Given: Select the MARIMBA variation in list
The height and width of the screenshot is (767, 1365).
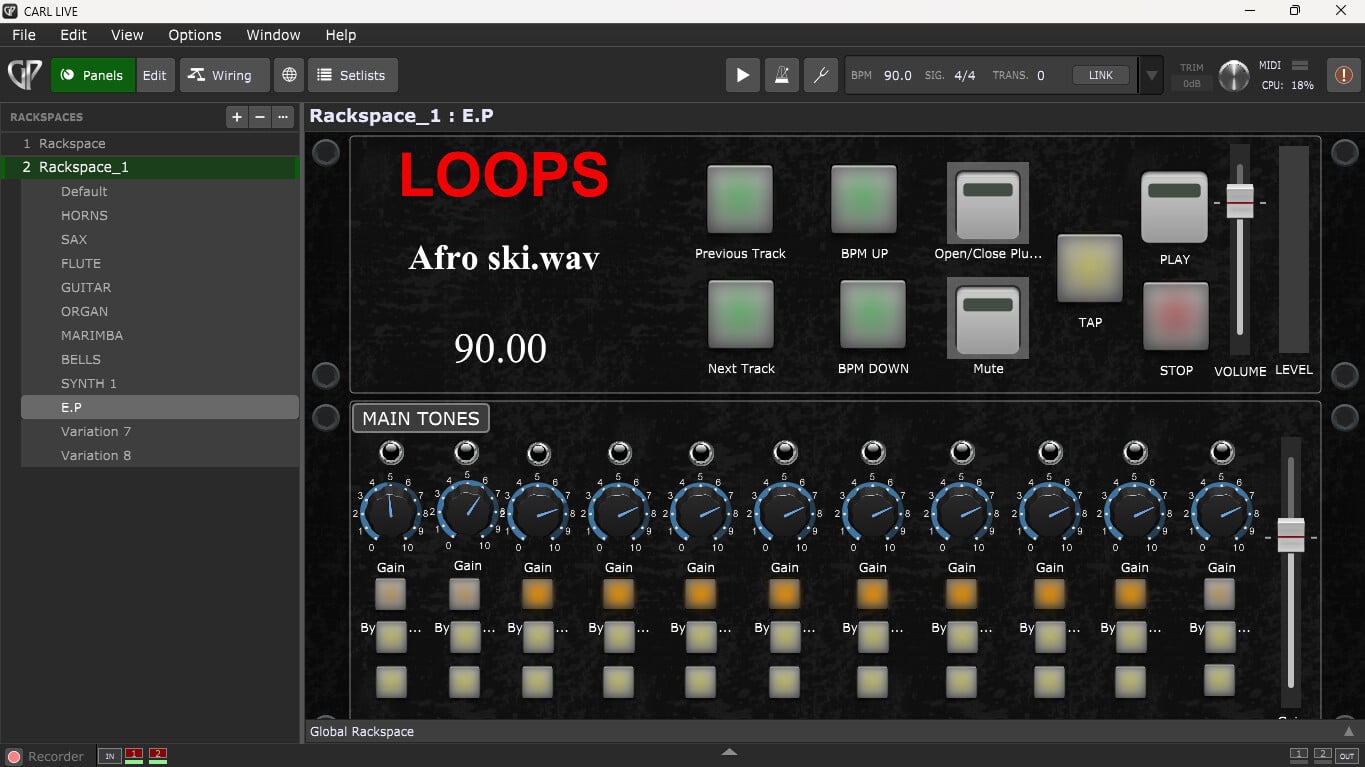Looking at the screenshot, I should 92,335.
